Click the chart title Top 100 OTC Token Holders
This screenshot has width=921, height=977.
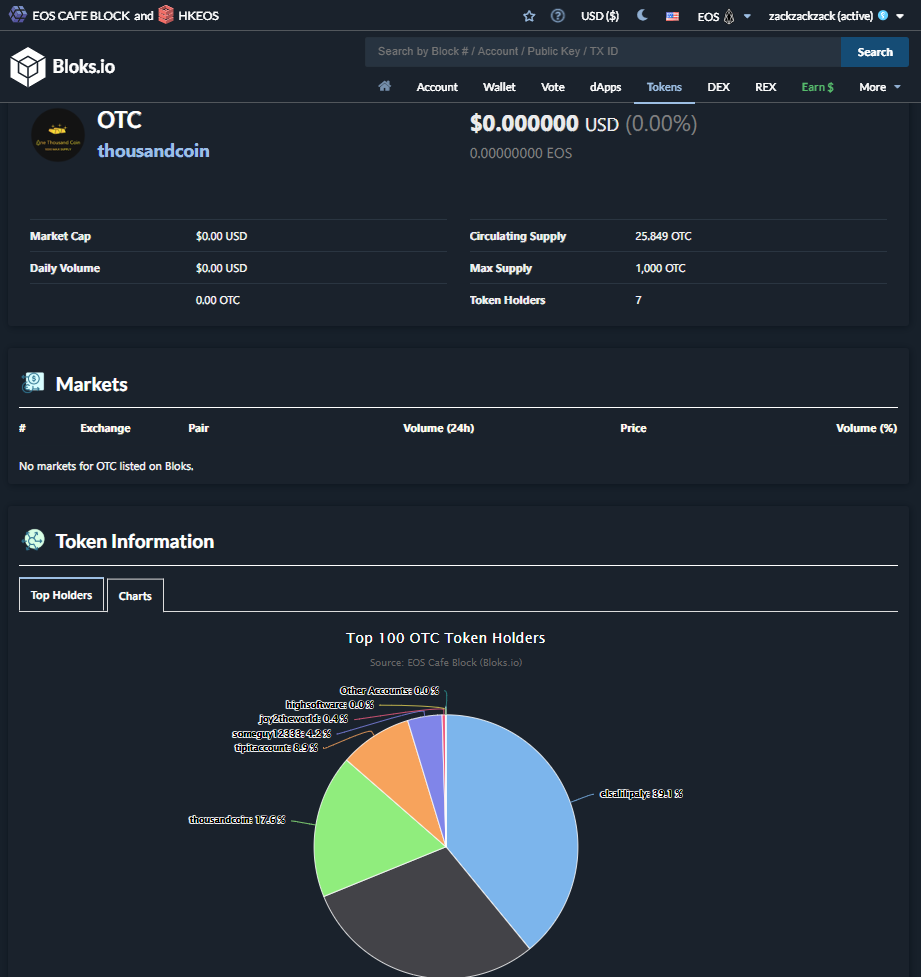(446, 638)
